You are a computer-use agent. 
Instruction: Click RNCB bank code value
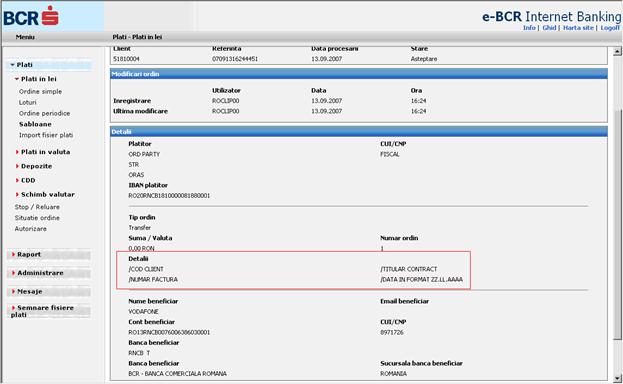tap(139, 353)
